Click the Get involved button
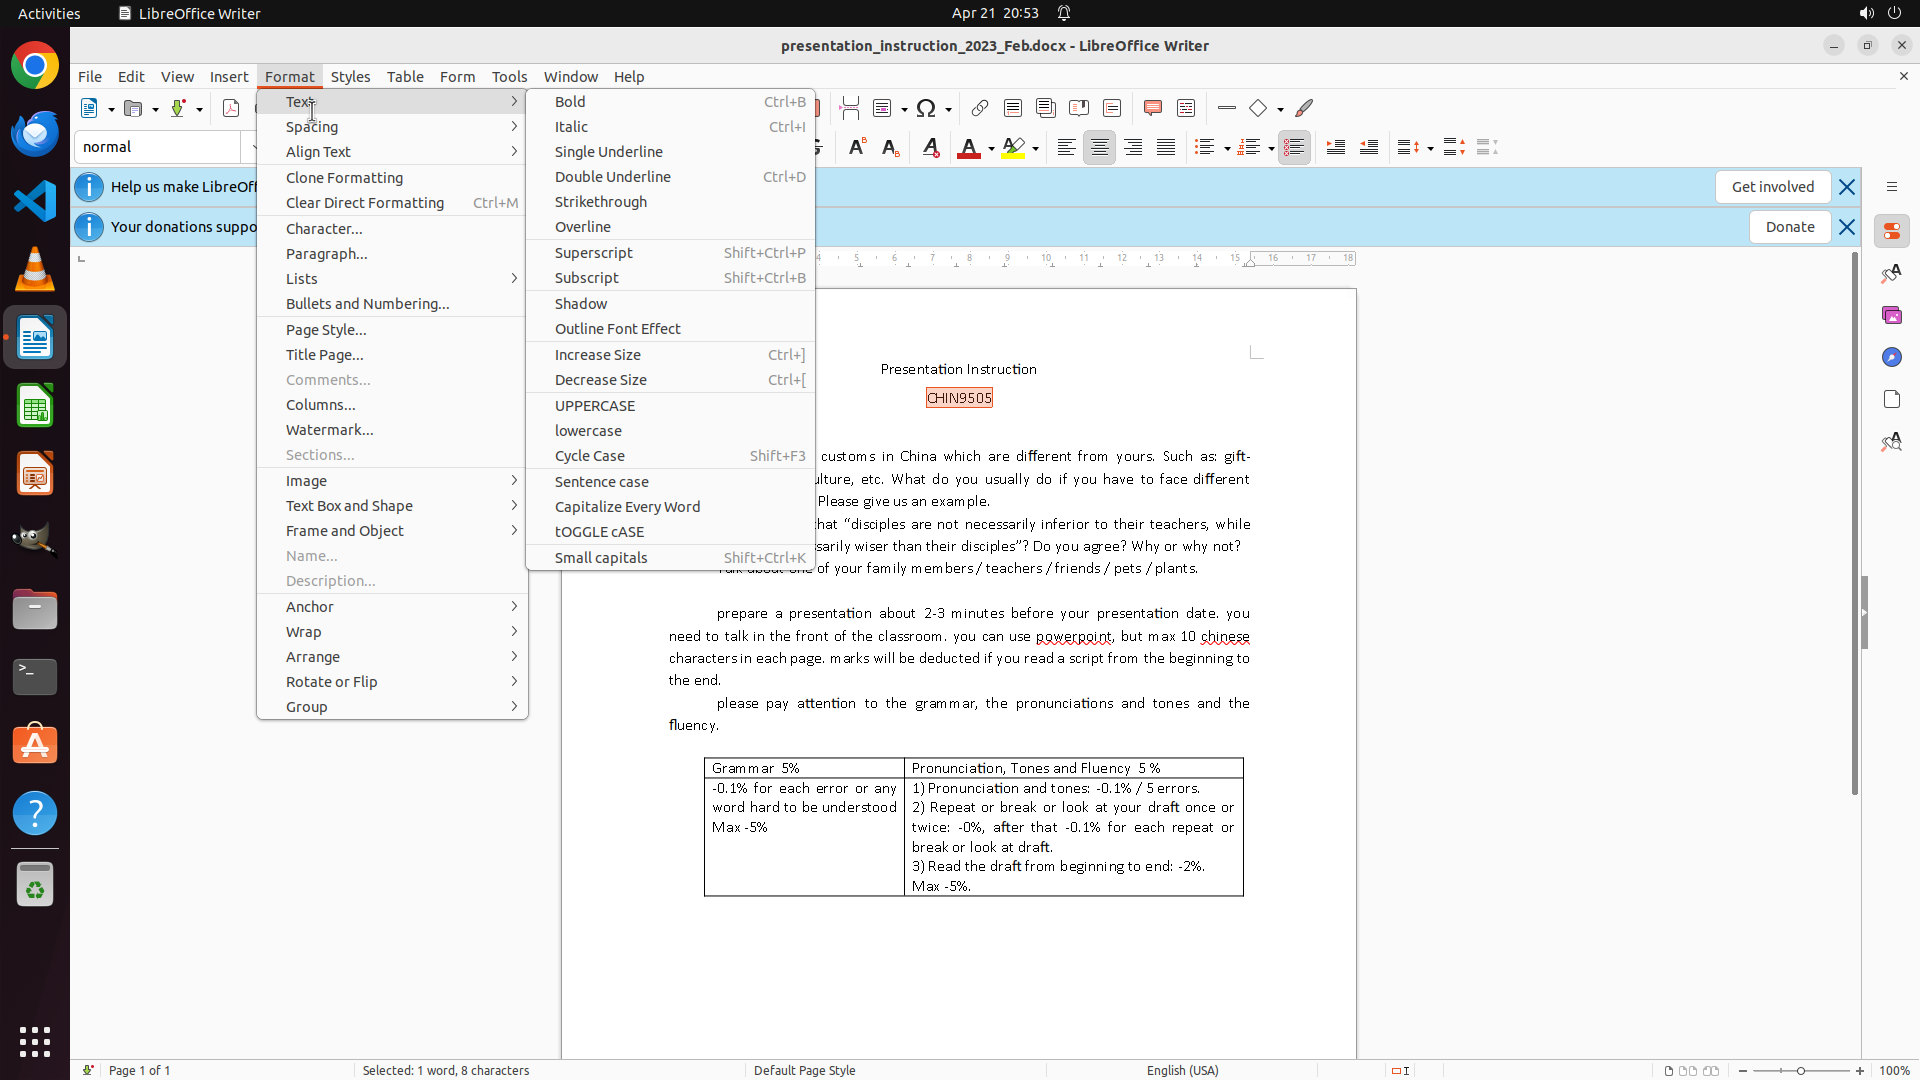The image size is (1920, 1080). 1772,187
